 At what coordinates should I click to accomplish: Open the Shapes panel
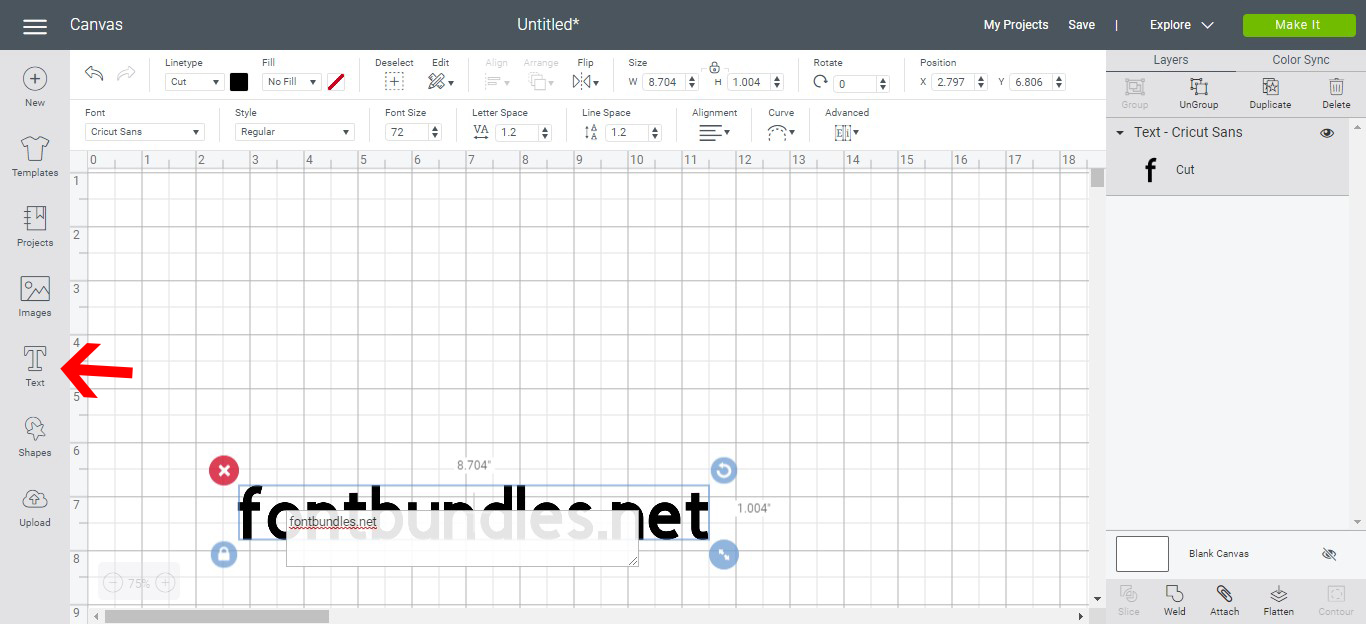pyautogui.click(x=35, y=437)
